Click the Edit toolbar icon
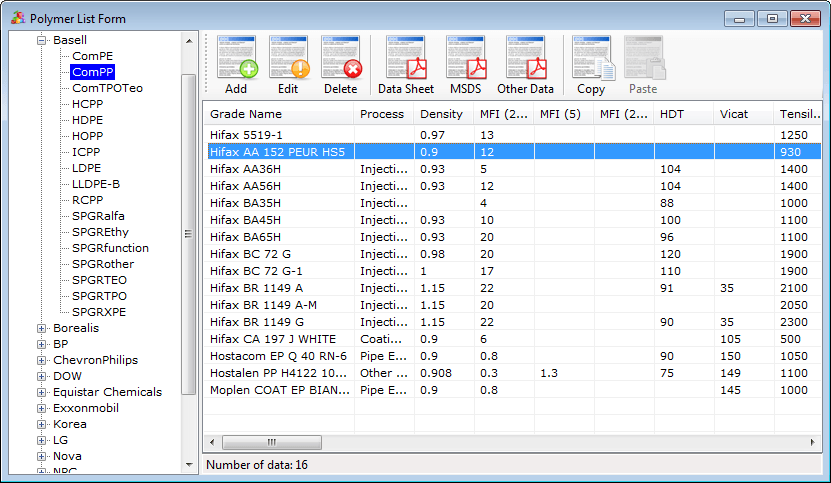831x483 pixels. (289, 57)
